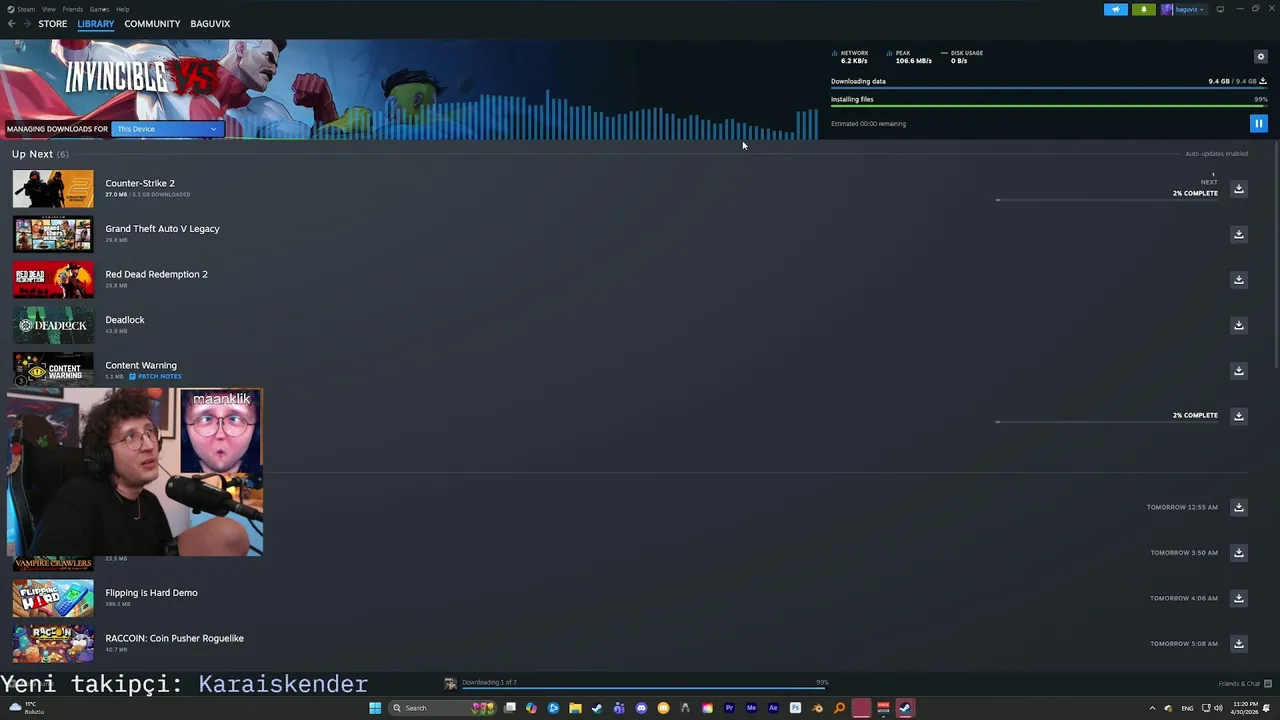1280x720 pixels.
Task: Open File Explorer from the taskbar
Action: point(575,708)
